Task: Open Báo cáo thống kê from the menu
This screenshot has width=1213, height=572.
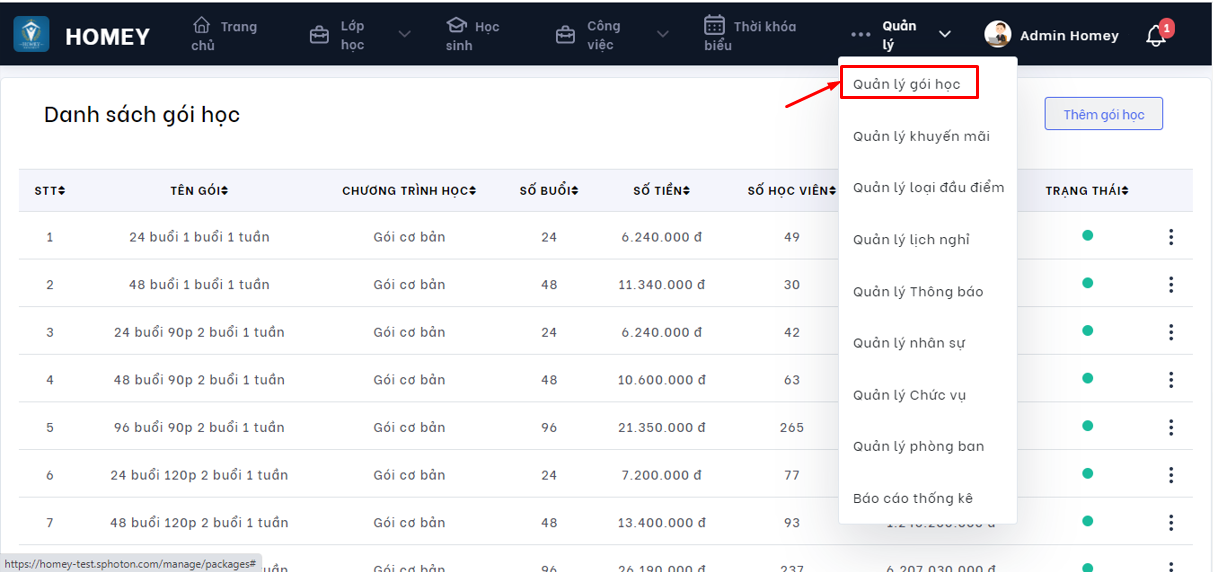Action: (912, 498)
